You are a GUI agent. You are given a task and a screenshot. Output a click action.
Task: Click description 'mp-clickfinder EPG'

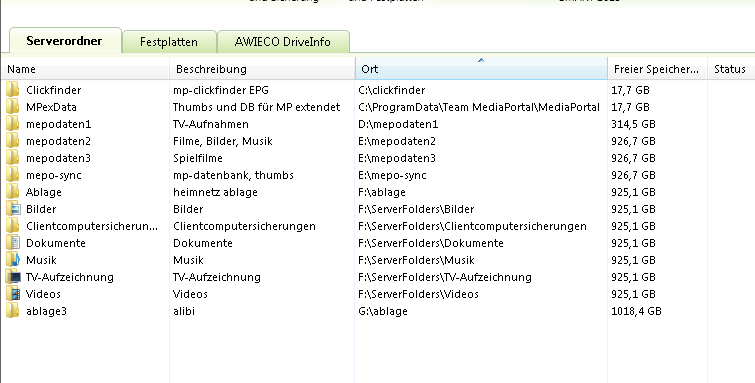click(x=221, y=90)
